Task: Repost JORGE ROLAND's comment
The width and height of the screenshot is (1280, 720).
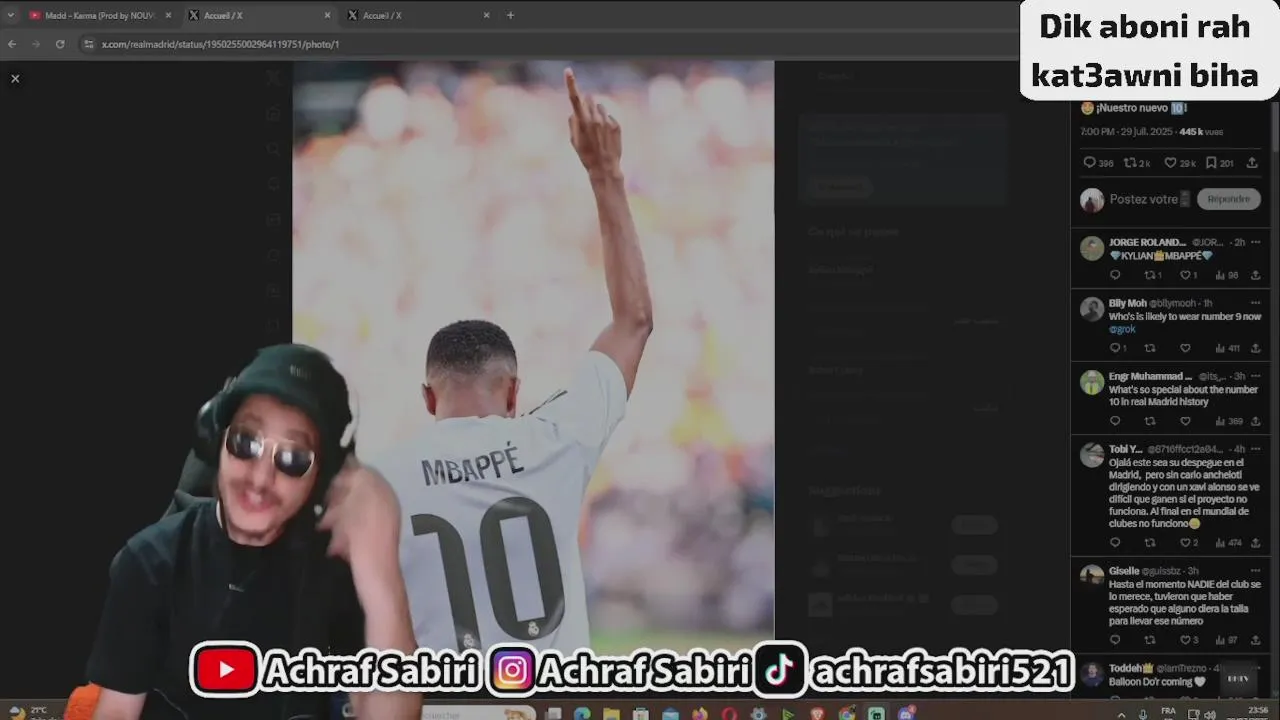Action: (1152, 275)
